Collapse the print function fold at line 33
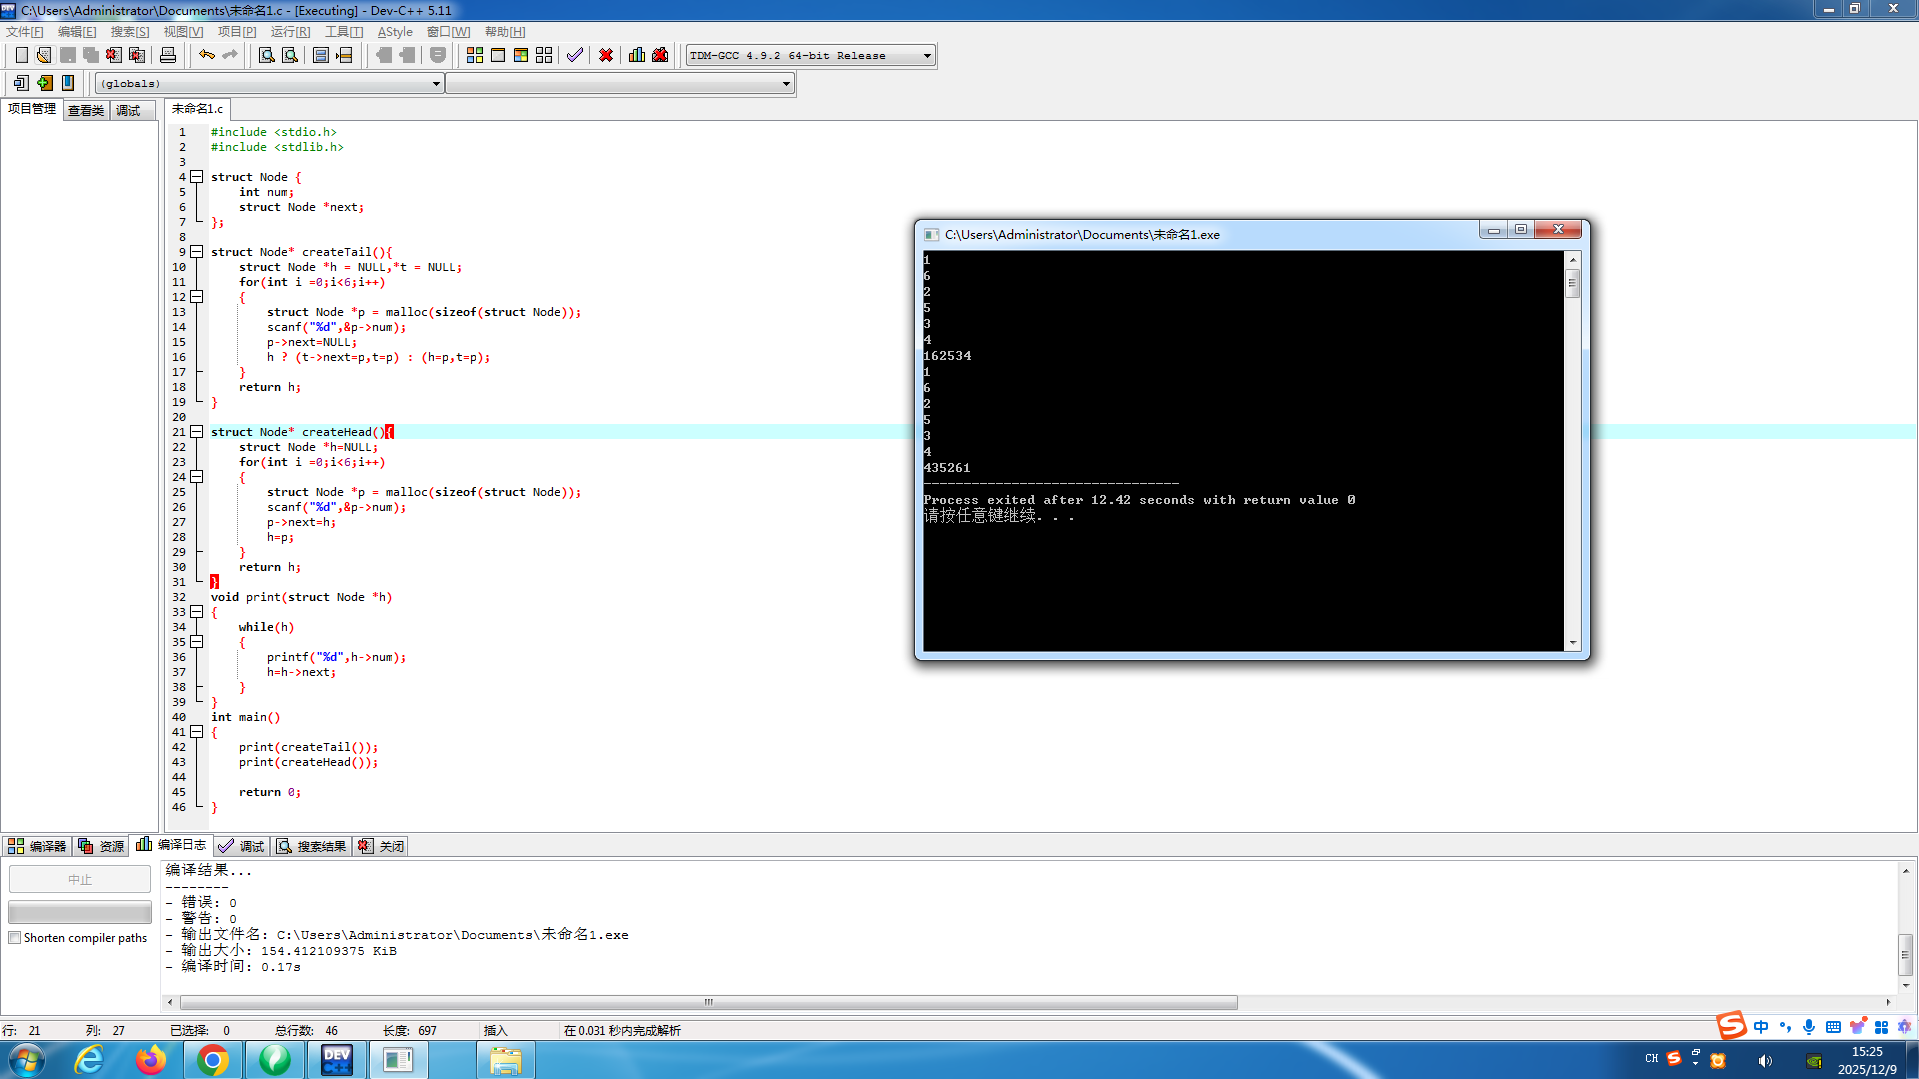The image size is (1919, 1079). pyautogui.click(x=197, y=612)
